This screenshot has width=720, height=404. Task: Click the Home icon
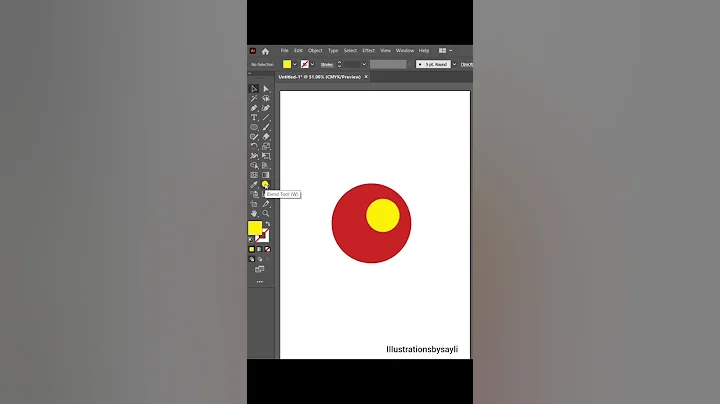(x=265, y=51)
